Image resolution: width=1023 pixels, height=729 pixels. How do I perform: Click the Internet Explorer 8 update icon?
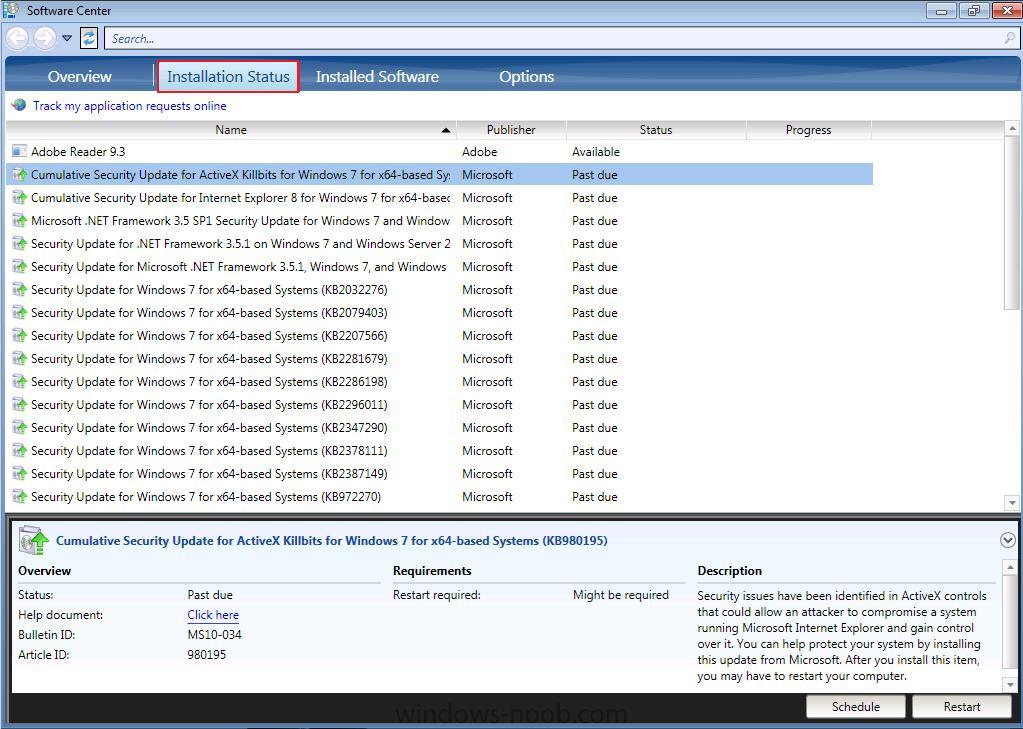click(x=20, y=197)
